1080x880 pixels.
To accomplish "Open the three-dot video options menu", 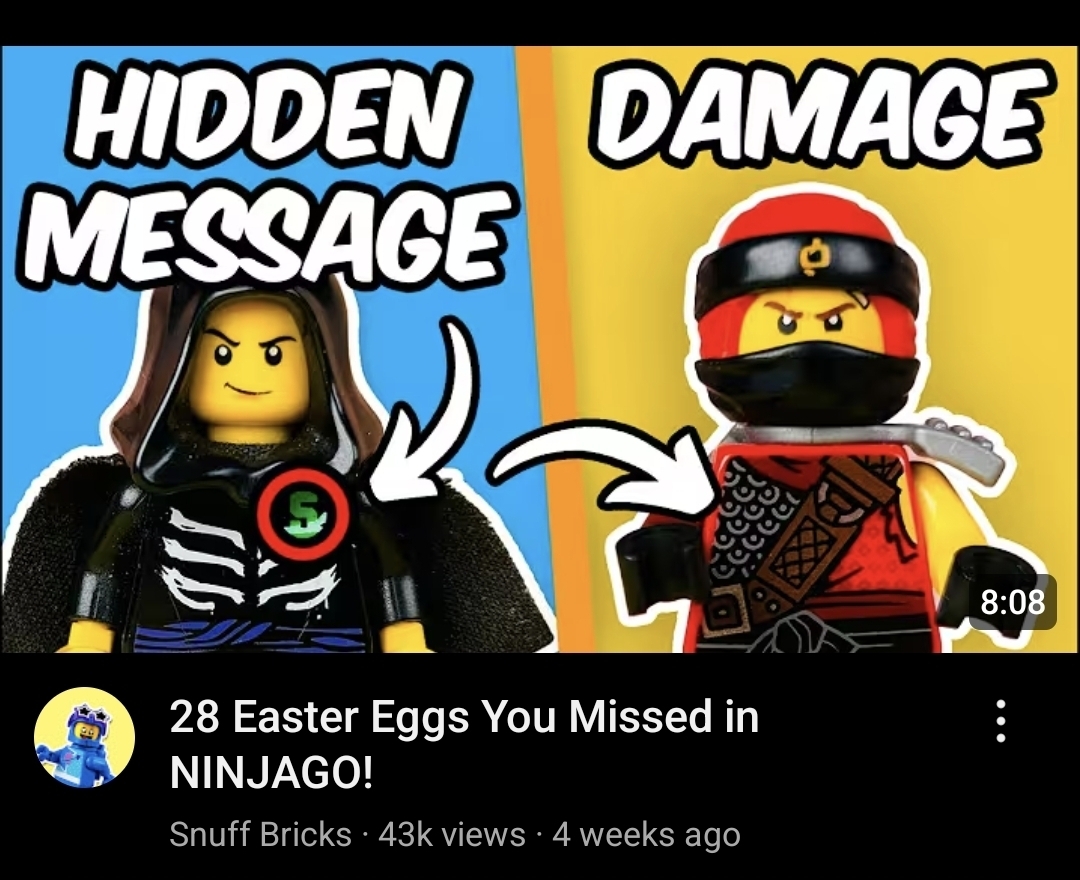I will pos(1001,722).
